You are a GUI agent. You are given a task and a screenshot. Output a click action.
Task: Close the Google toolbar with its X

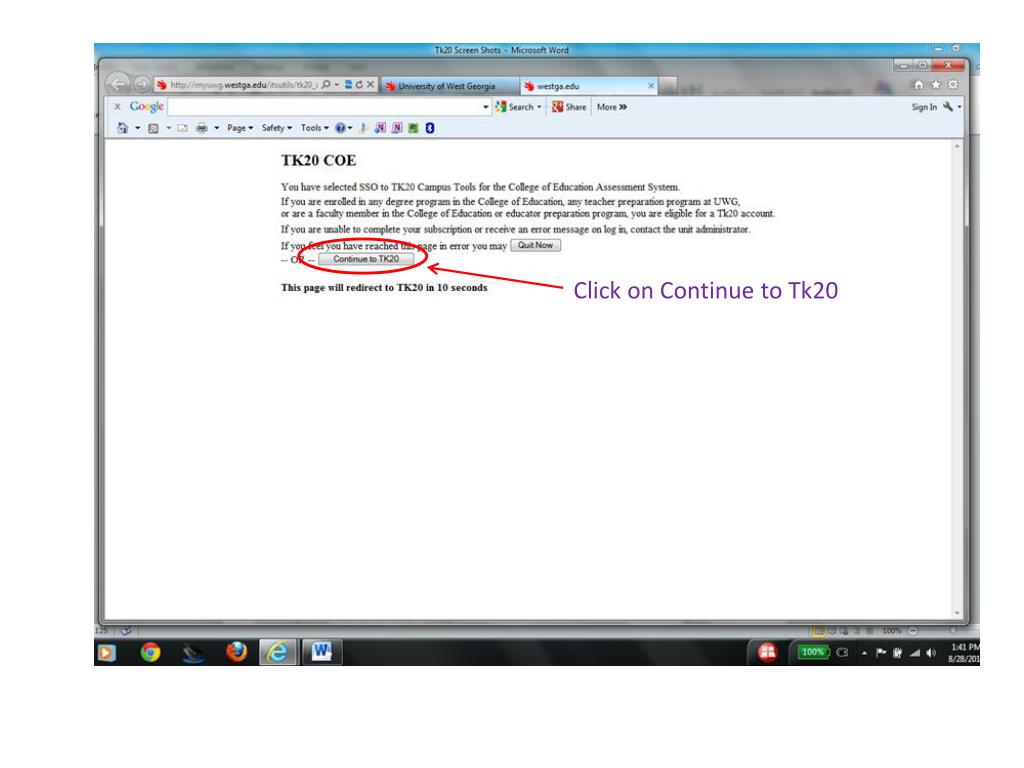pos(118,106)
